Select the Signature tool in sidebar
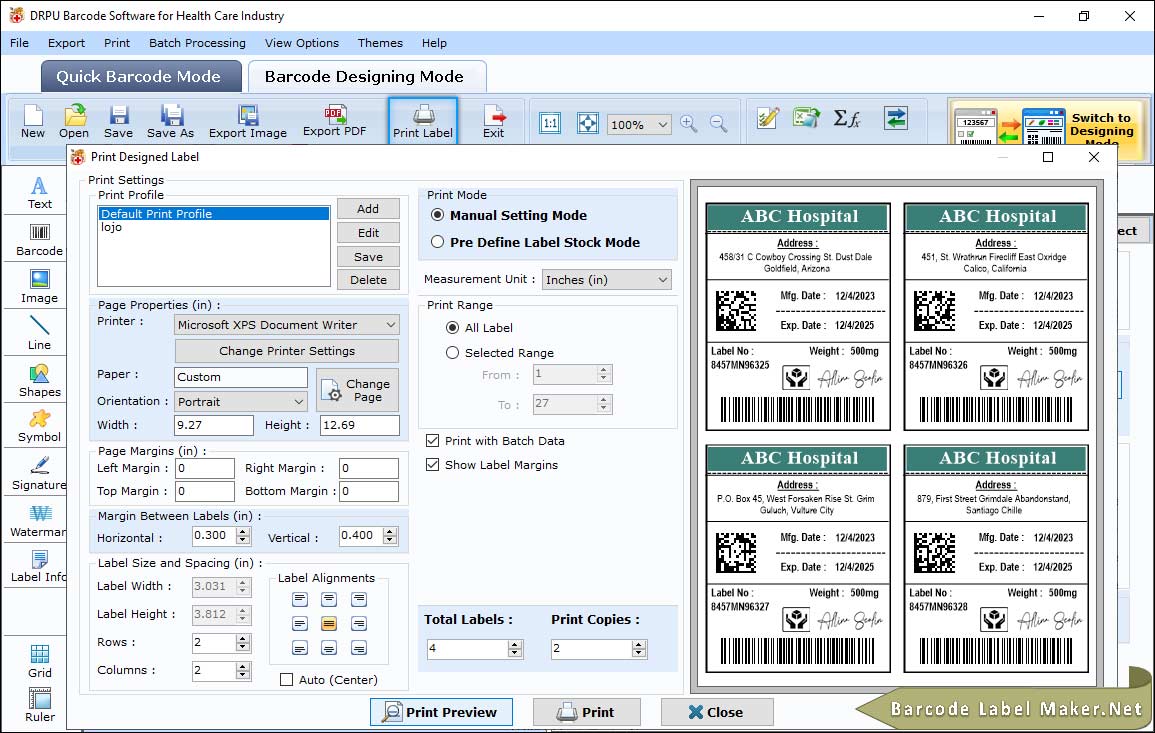 (40, 474)
